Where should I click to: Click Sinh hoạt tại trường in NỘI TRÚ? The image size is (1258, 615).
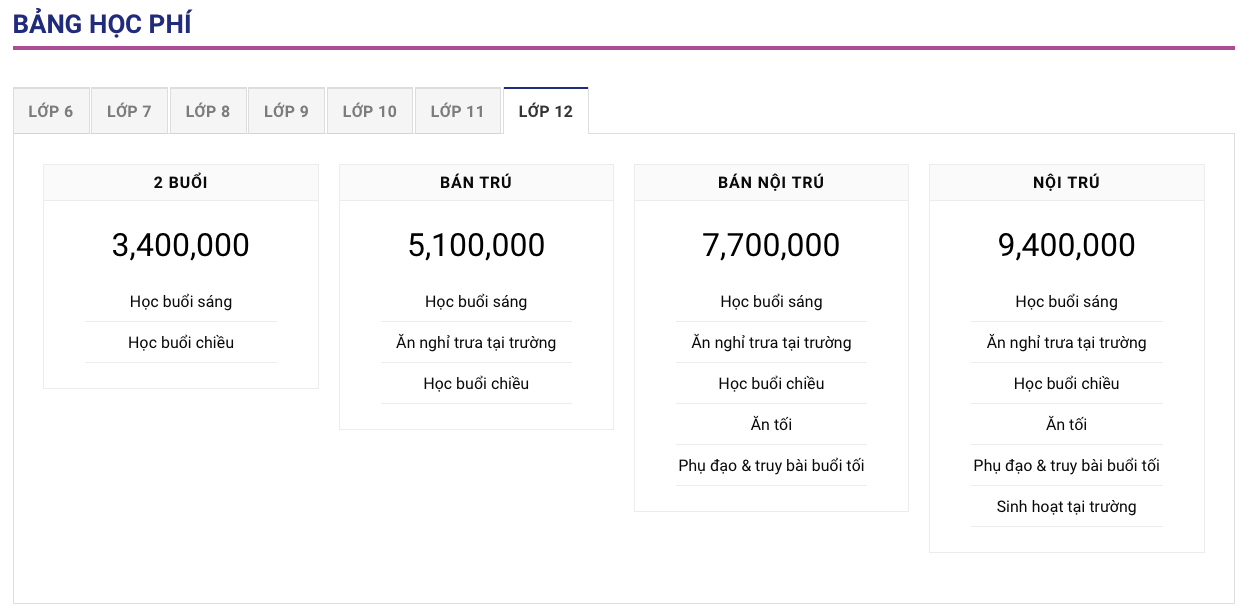1066,507
